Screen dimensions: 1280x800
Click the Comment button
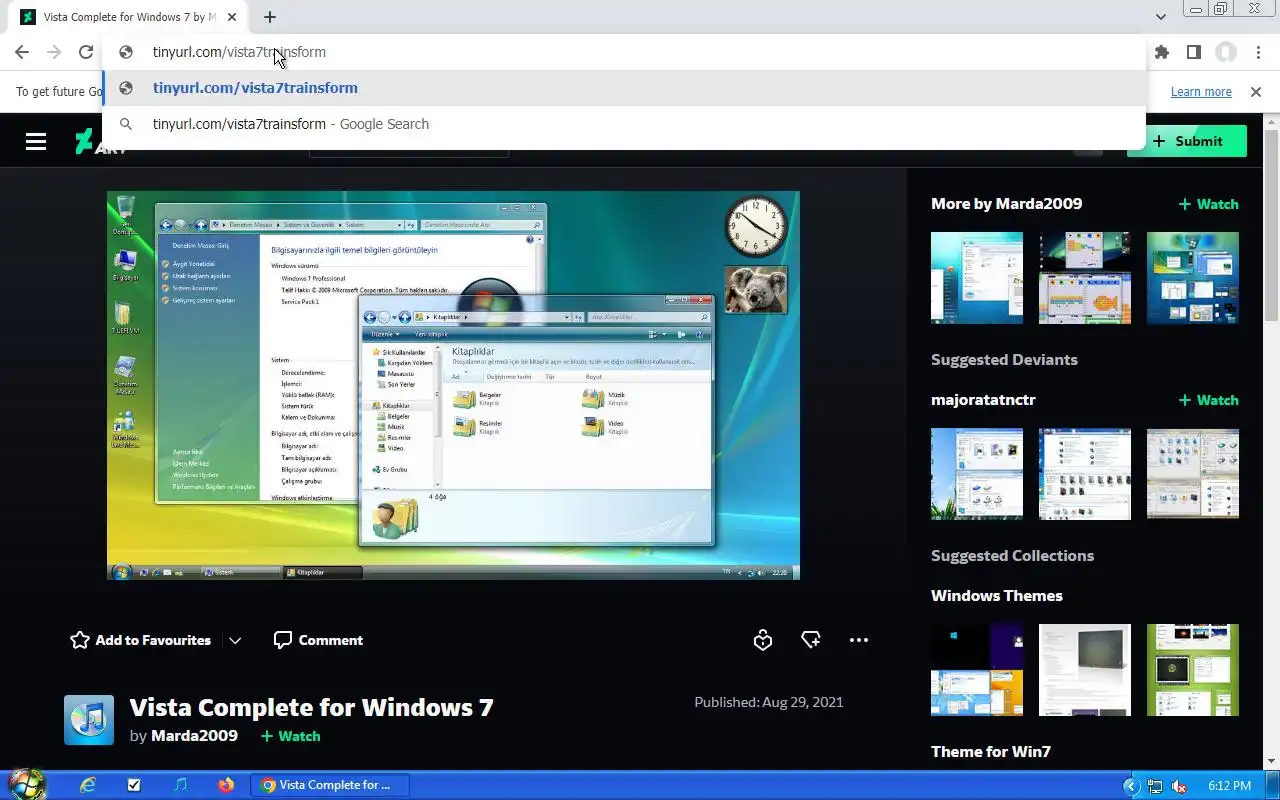318,640
